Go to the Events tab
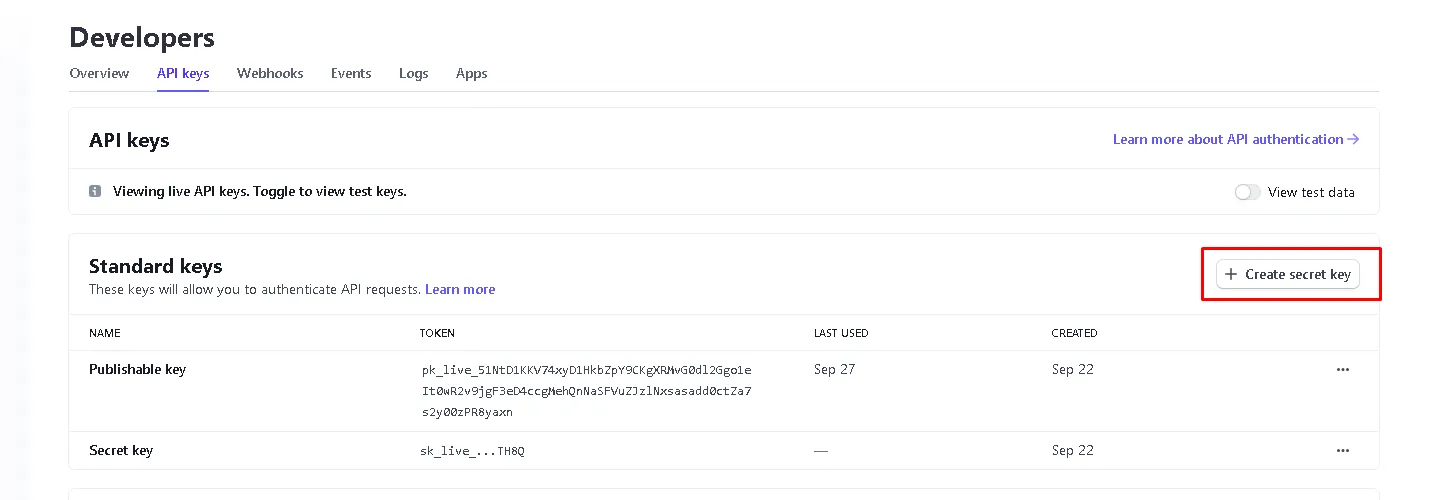Viewport: 1431px width, 500px height. (x=351, y=73)
